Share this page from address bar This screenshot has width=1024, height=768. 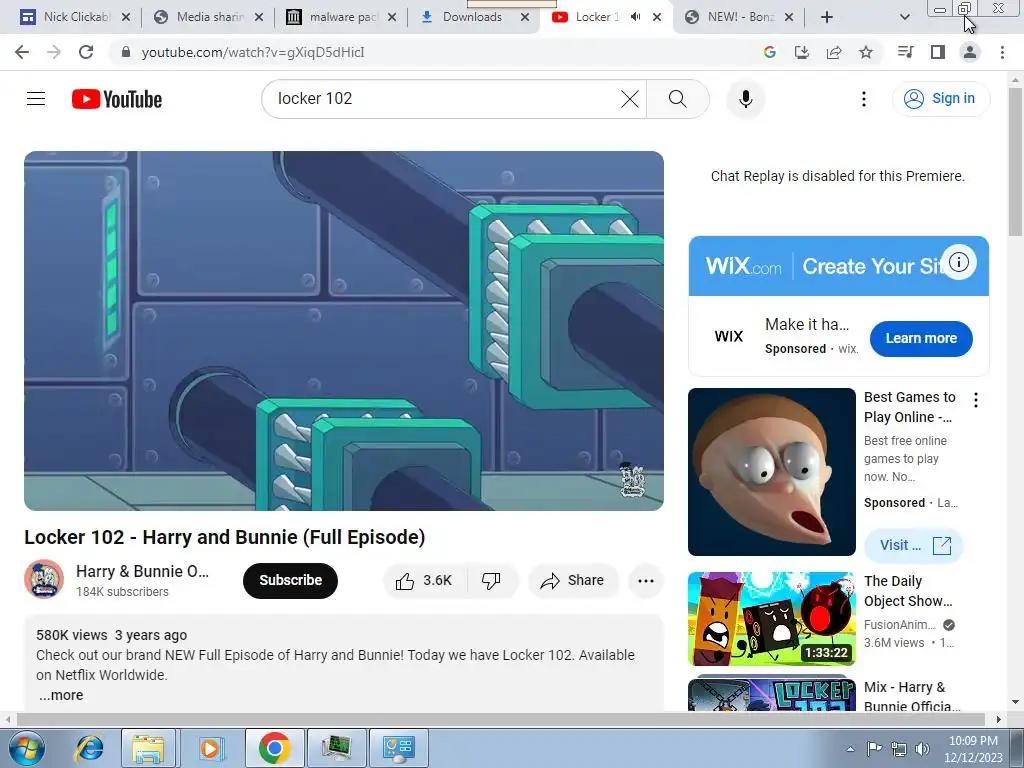point(834,52)
